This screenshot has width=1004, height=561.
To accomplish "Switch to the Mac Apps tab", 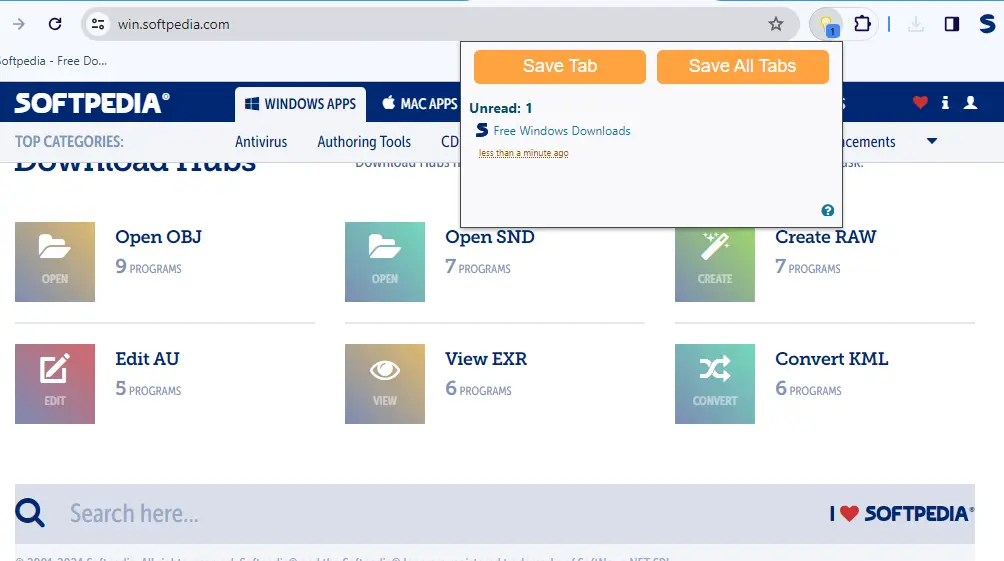I will tap(418, 104).
